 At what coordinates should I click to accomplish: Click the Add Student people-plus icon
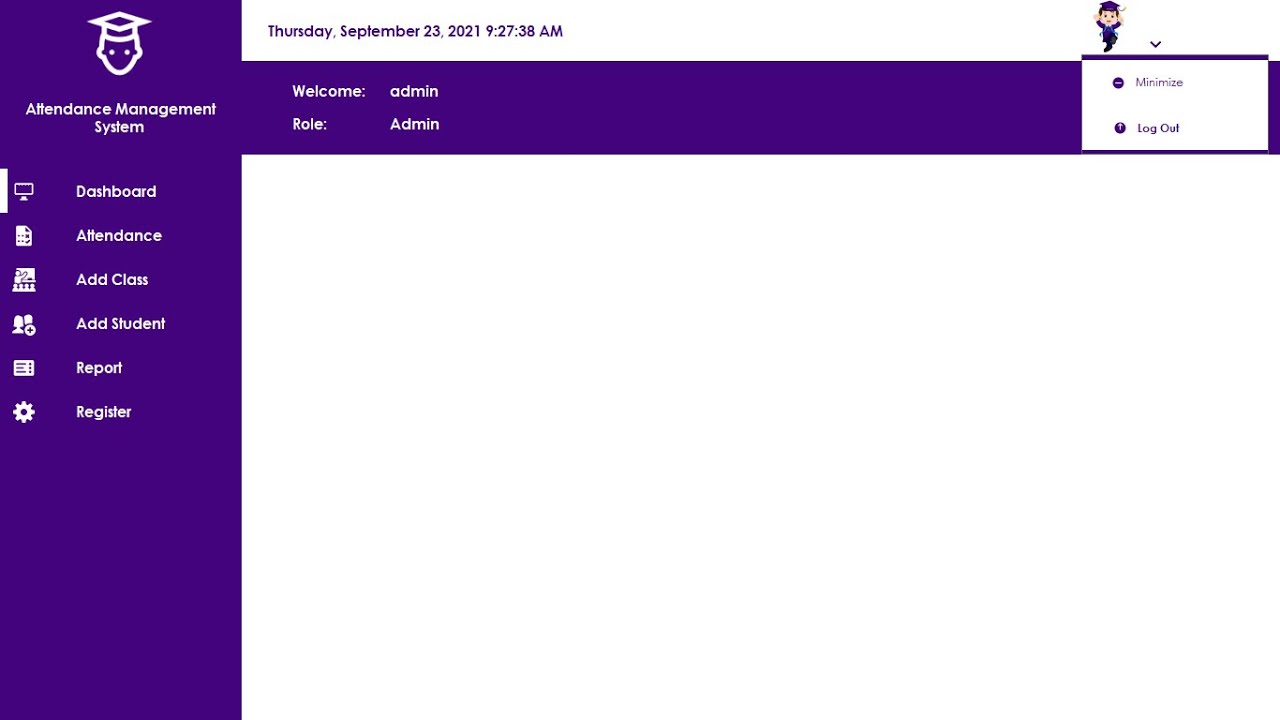tap(24, 324)
